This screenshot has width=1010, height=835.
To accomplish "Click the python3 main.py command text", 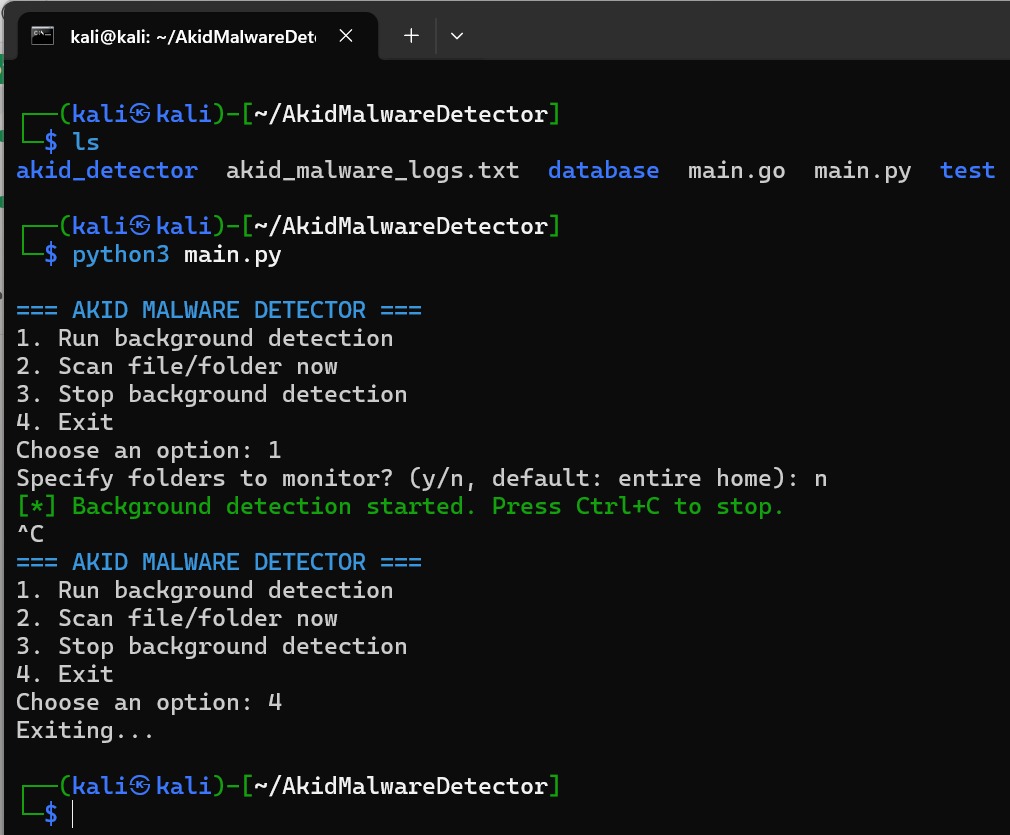I will pyautogui.click(x=175, y=254).
